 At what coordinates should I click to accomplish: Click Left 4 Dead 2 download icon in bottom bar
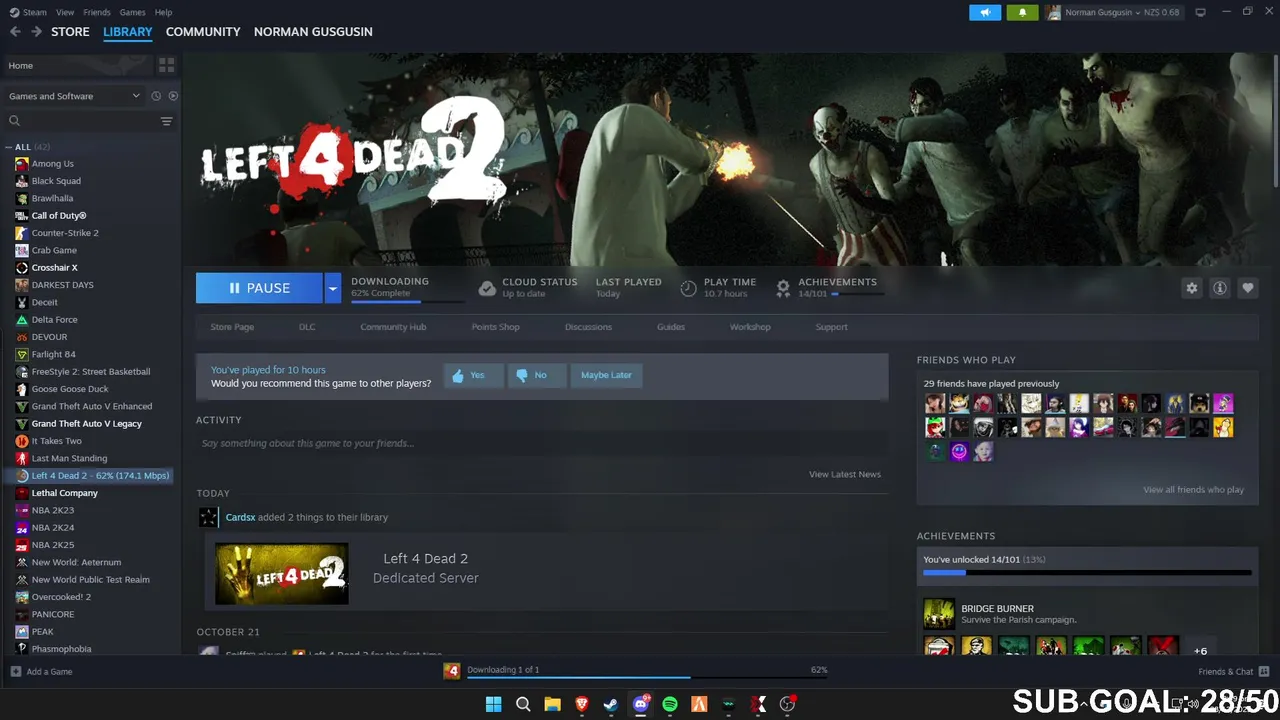tap(452, 670)
